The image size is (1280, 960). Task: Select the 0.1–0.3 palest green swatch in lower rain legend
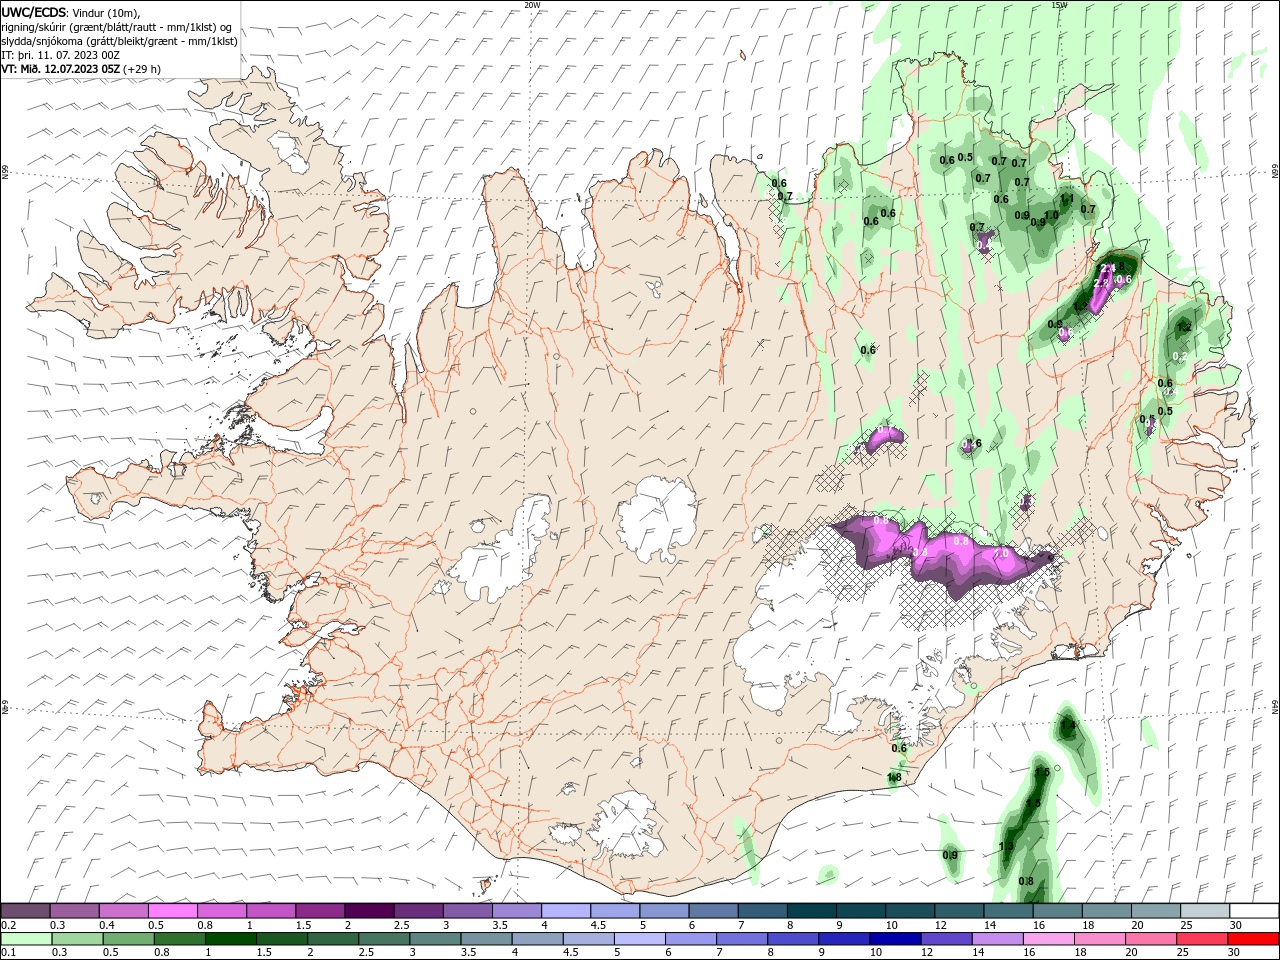coord(27,939)
